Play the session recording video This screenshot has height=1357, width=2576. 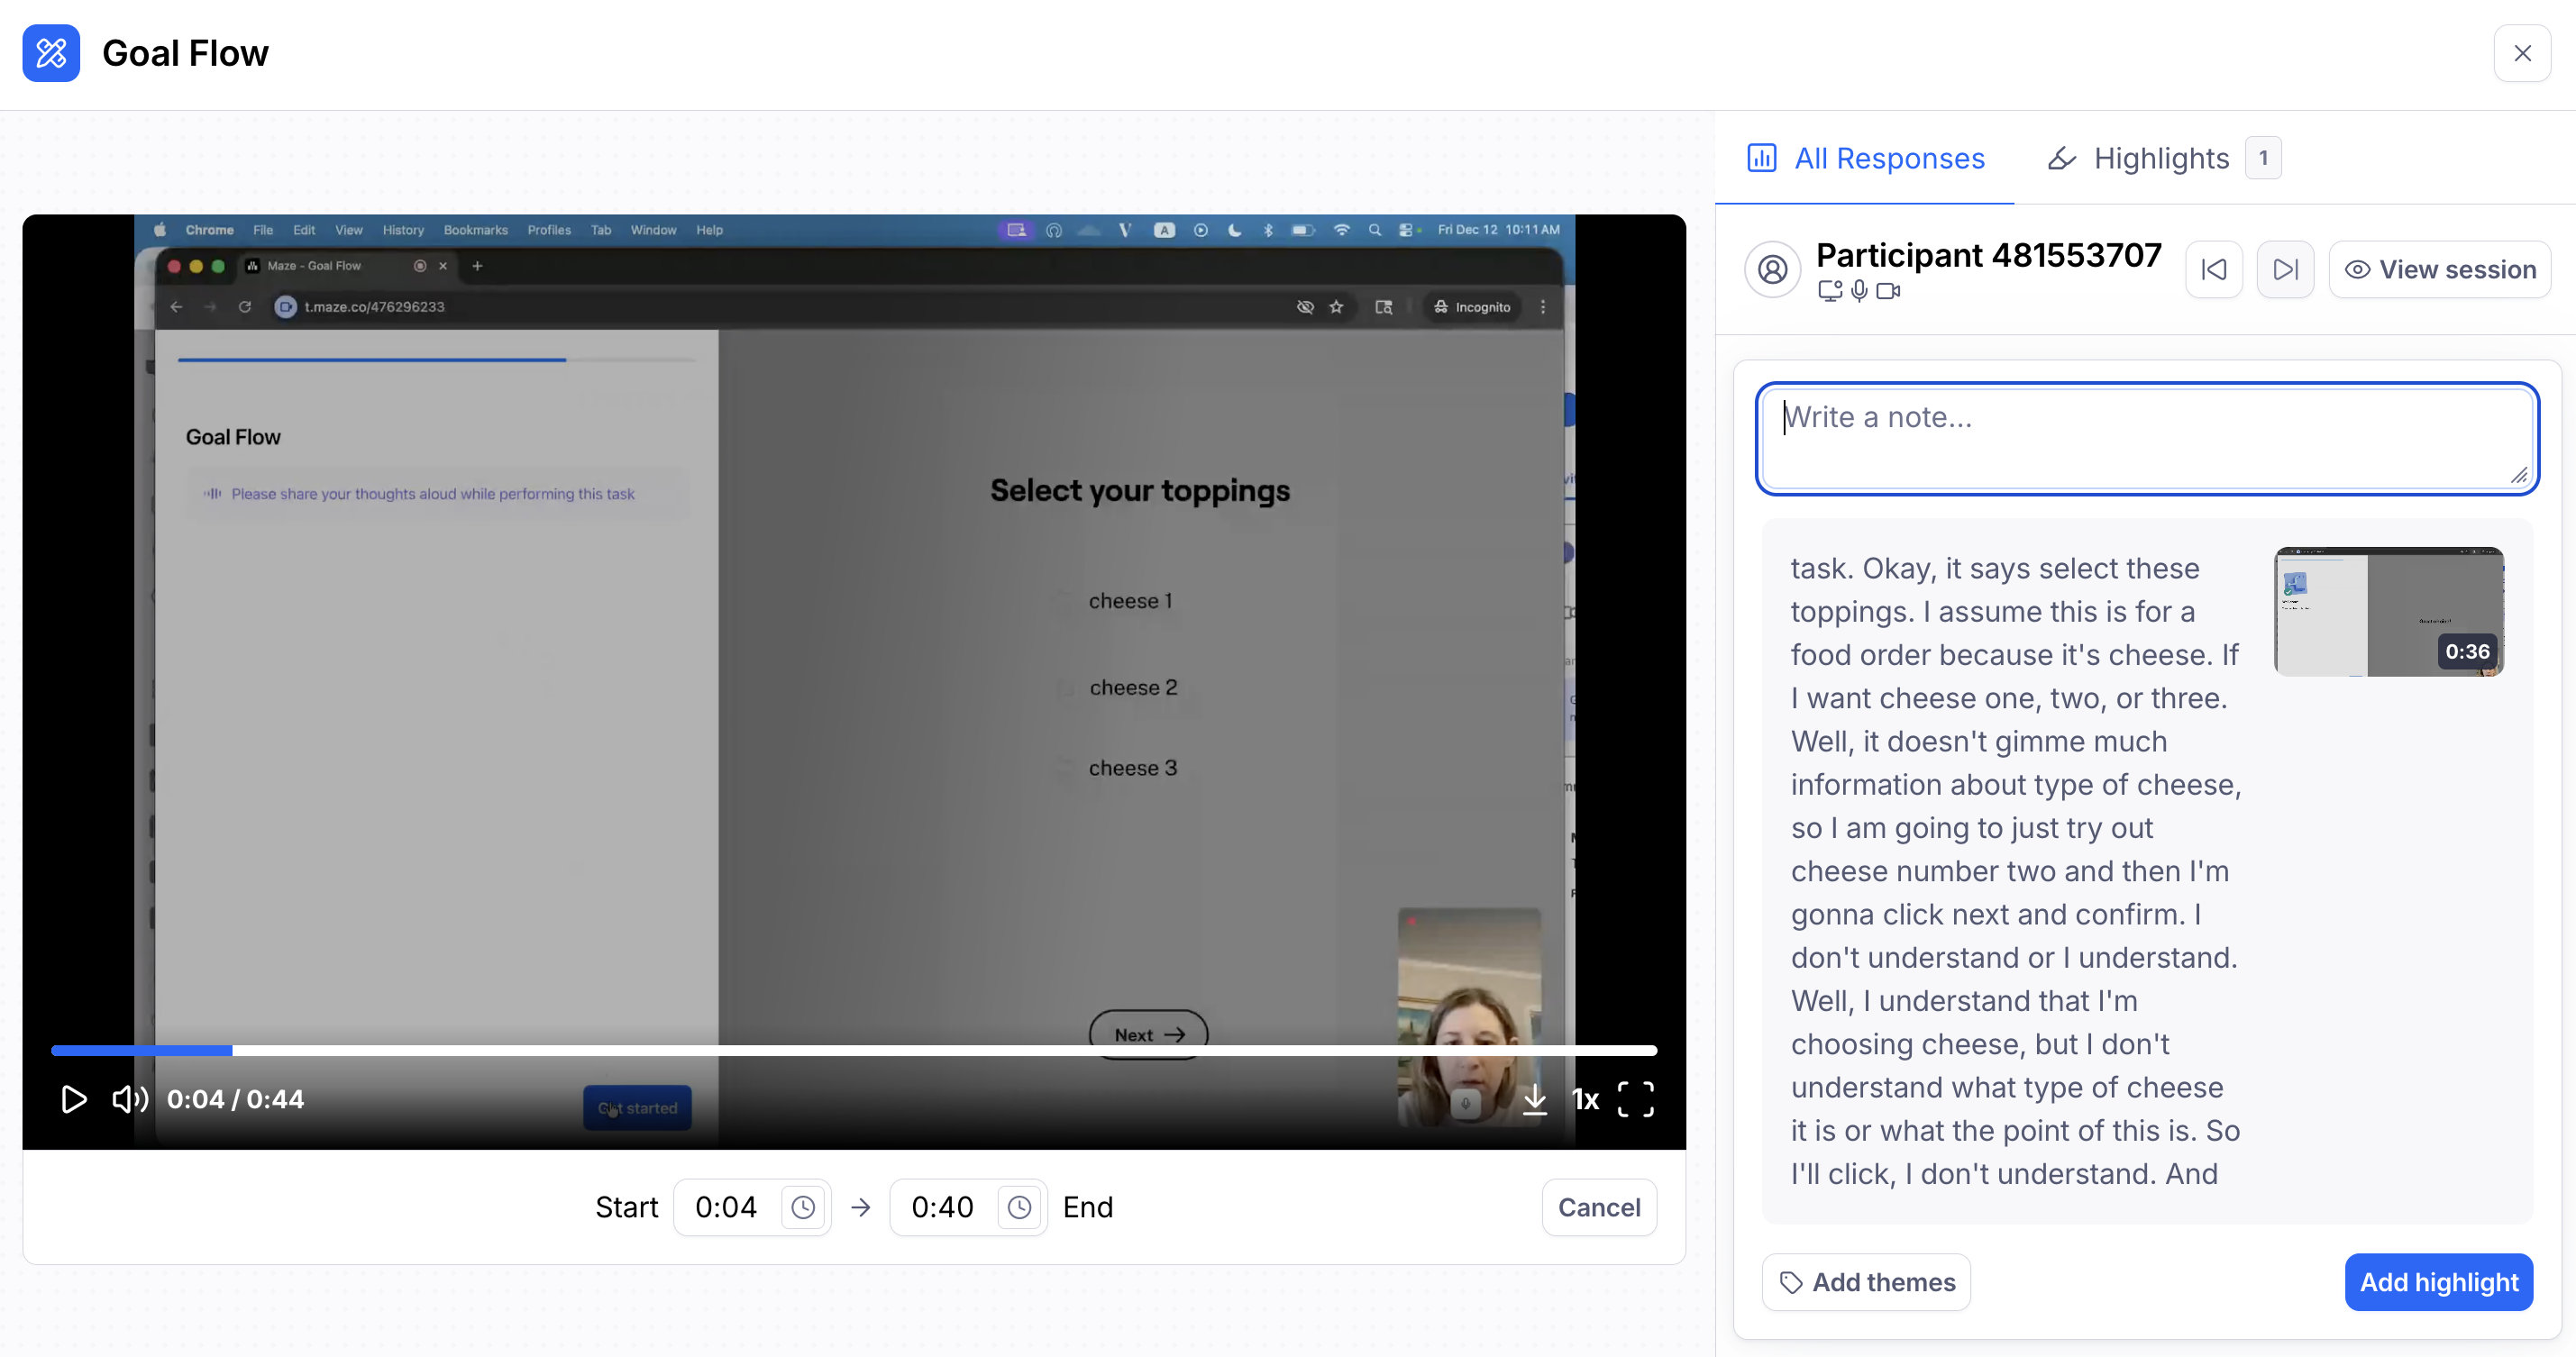73,1099
